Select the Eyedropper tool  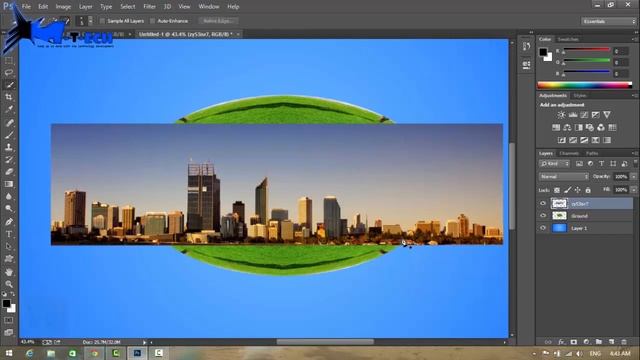pyautogui.click(x=9, y=109)
